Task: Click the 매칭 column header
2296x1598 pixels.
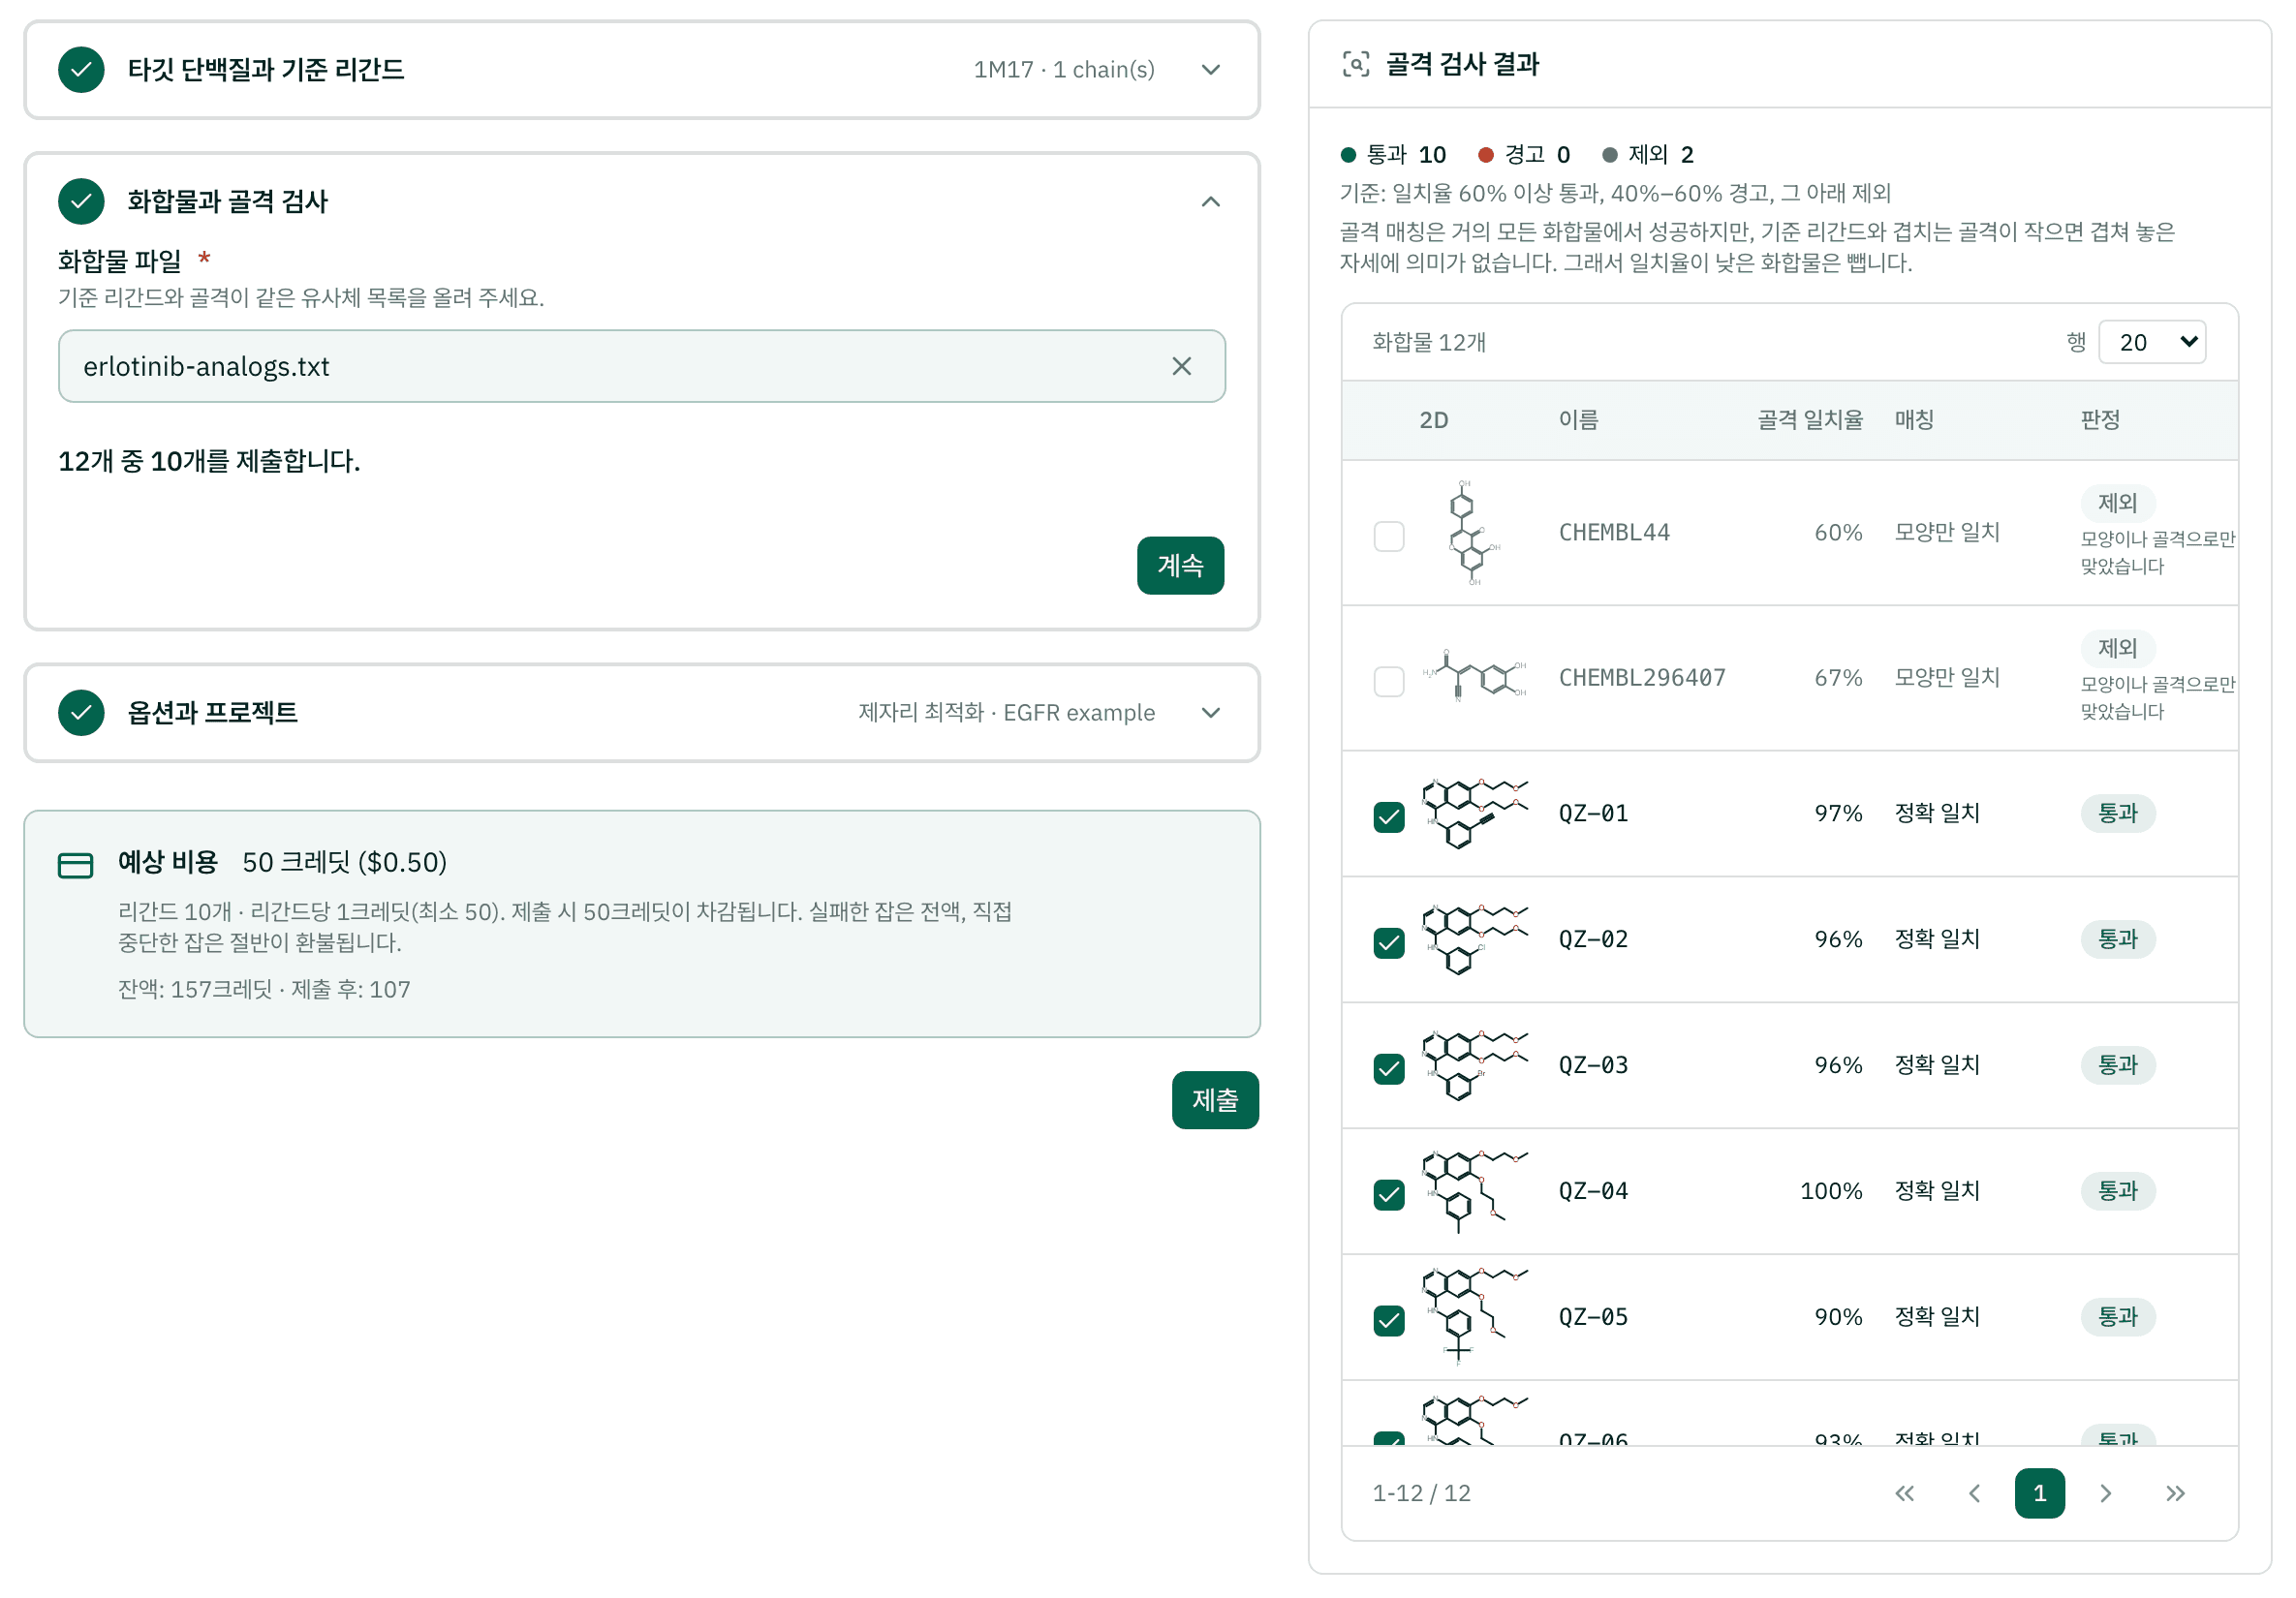Action: [1914, 420]
